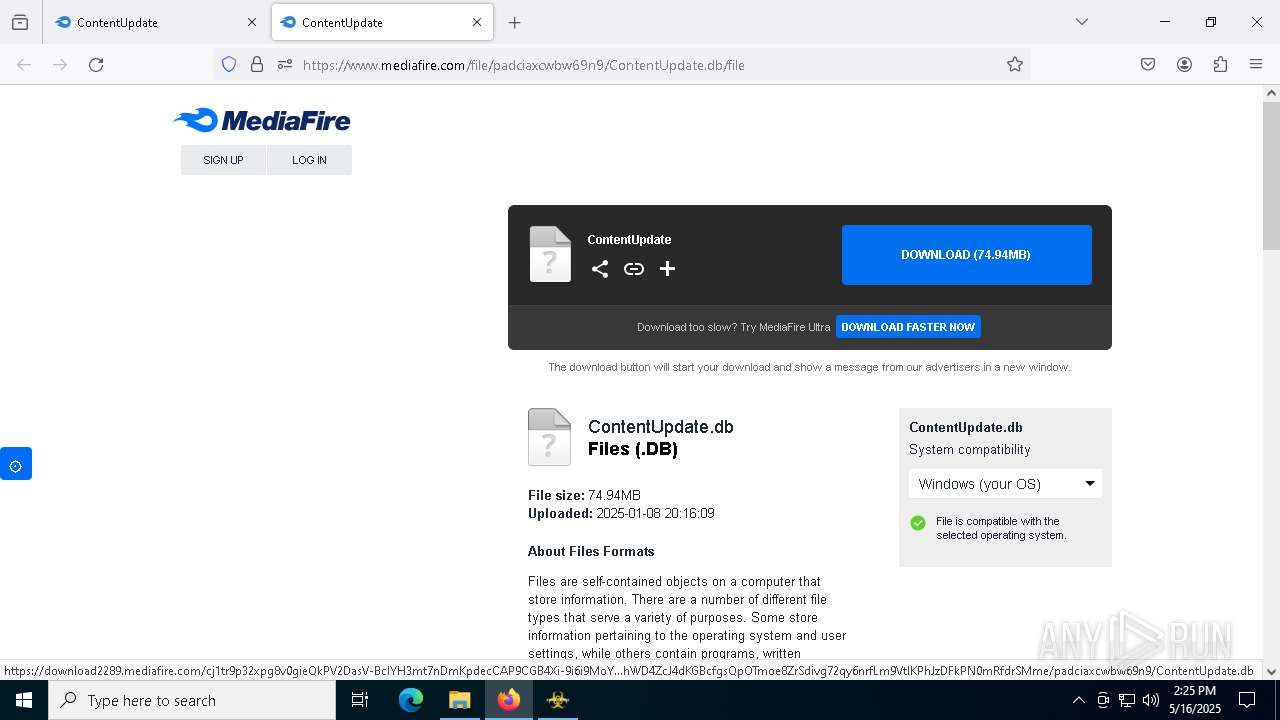
Task: Open Firefox View icon at tab strip
Action: pos(20,22)
